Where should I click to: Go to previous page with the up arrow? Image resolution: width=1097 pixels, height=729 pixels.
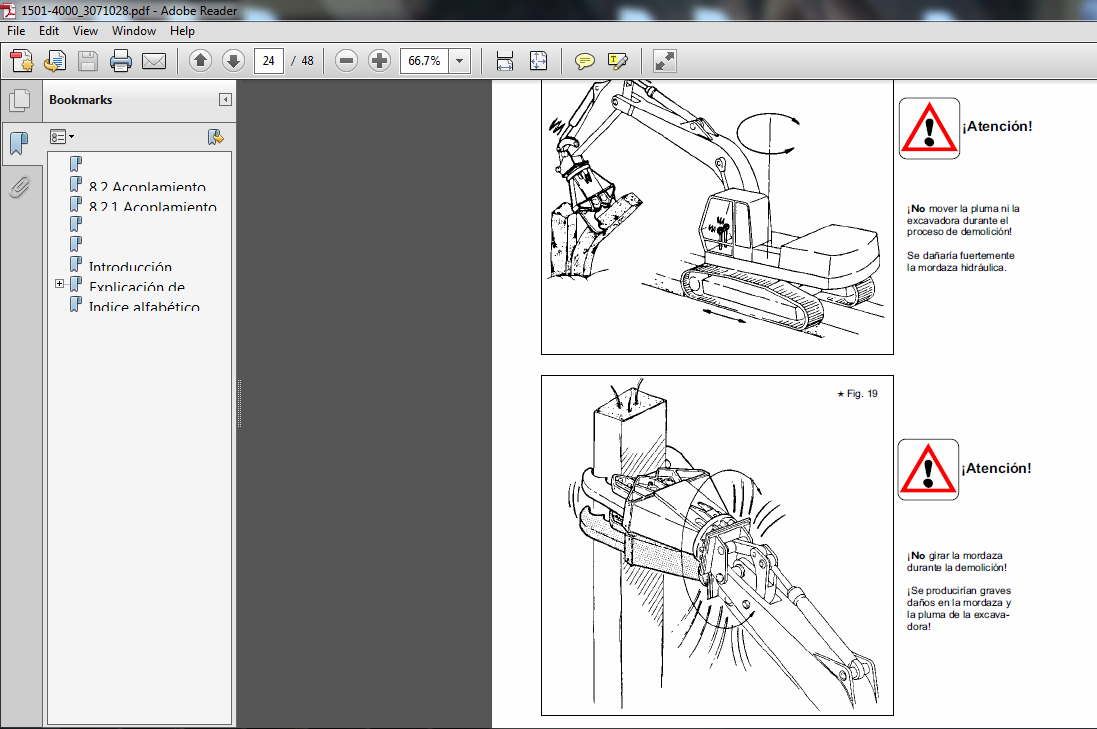coord(200,61)
